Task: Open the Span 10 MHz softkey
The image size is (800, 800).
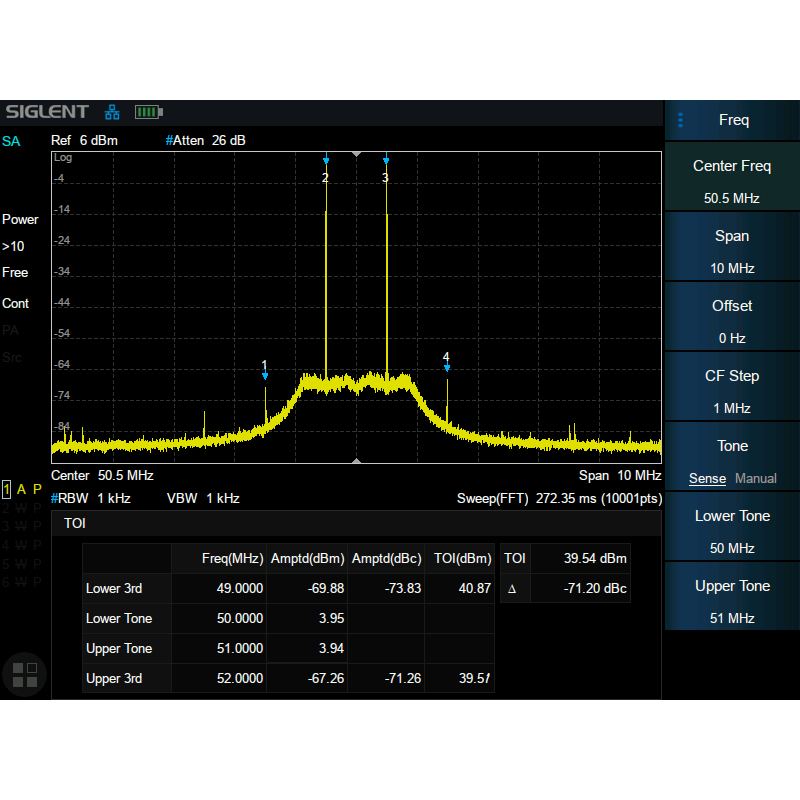Action: (732, 251)
